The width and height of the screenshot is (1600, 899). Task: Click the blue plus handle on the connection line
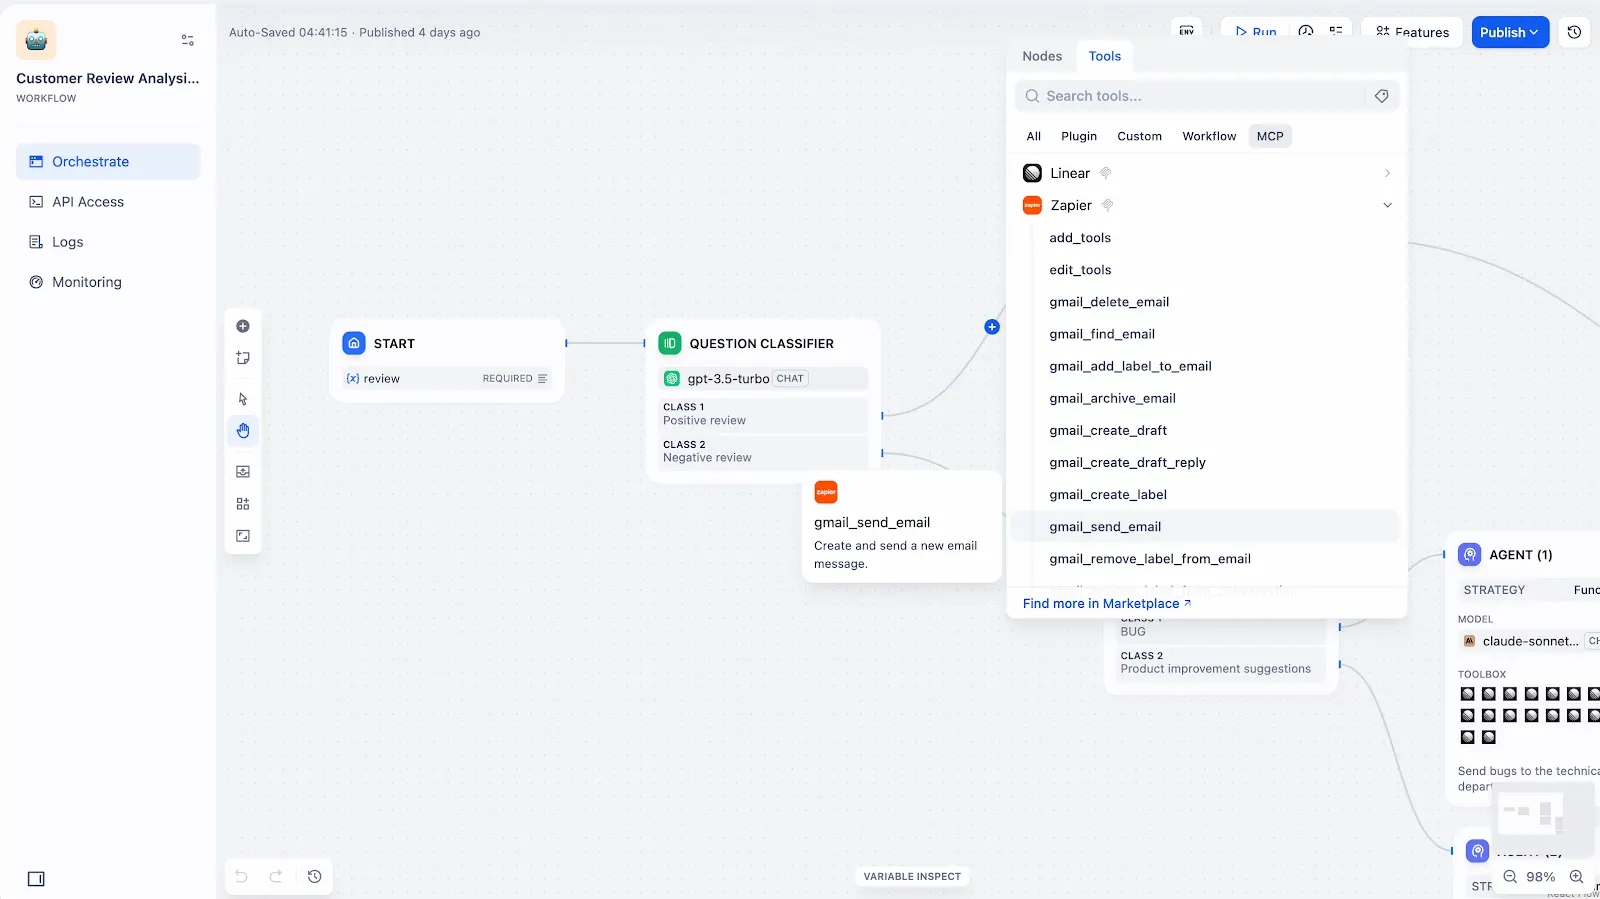(992, 327)
